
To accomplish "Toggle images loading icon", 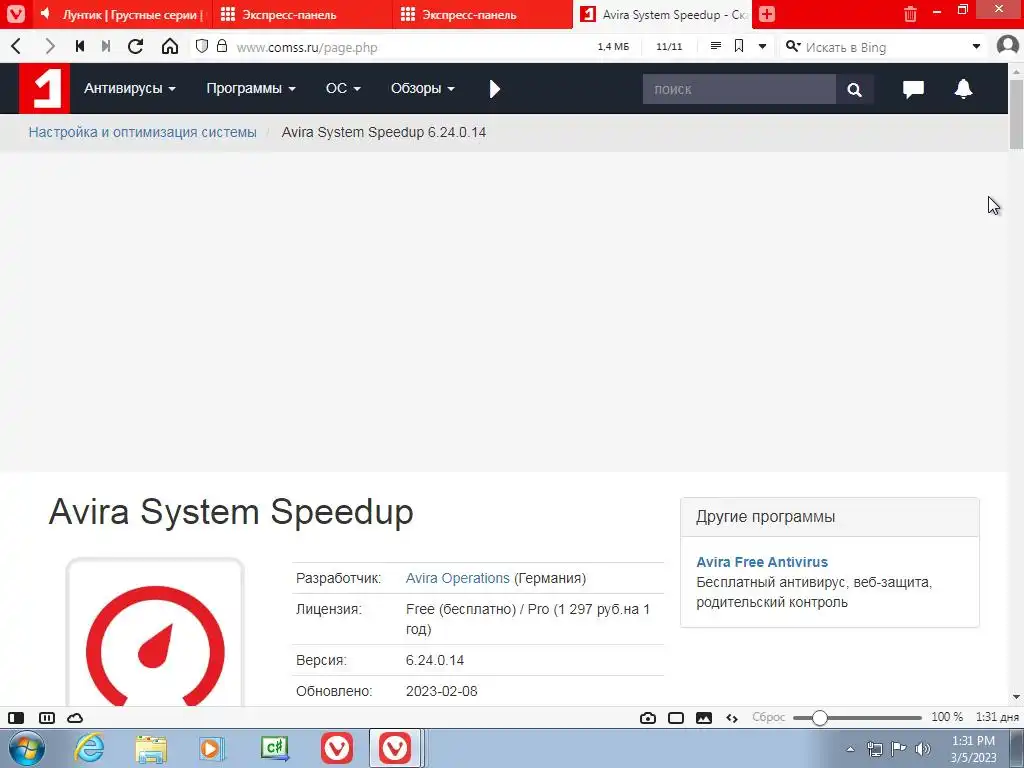I will [x=704, y=718].
